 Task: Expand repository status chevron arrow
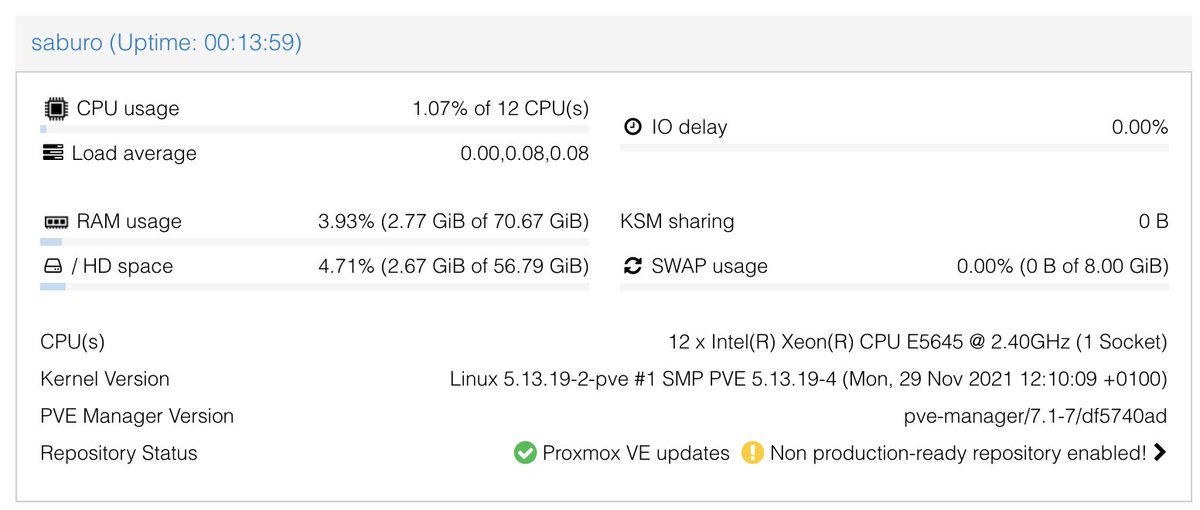tap(1160, 453)
